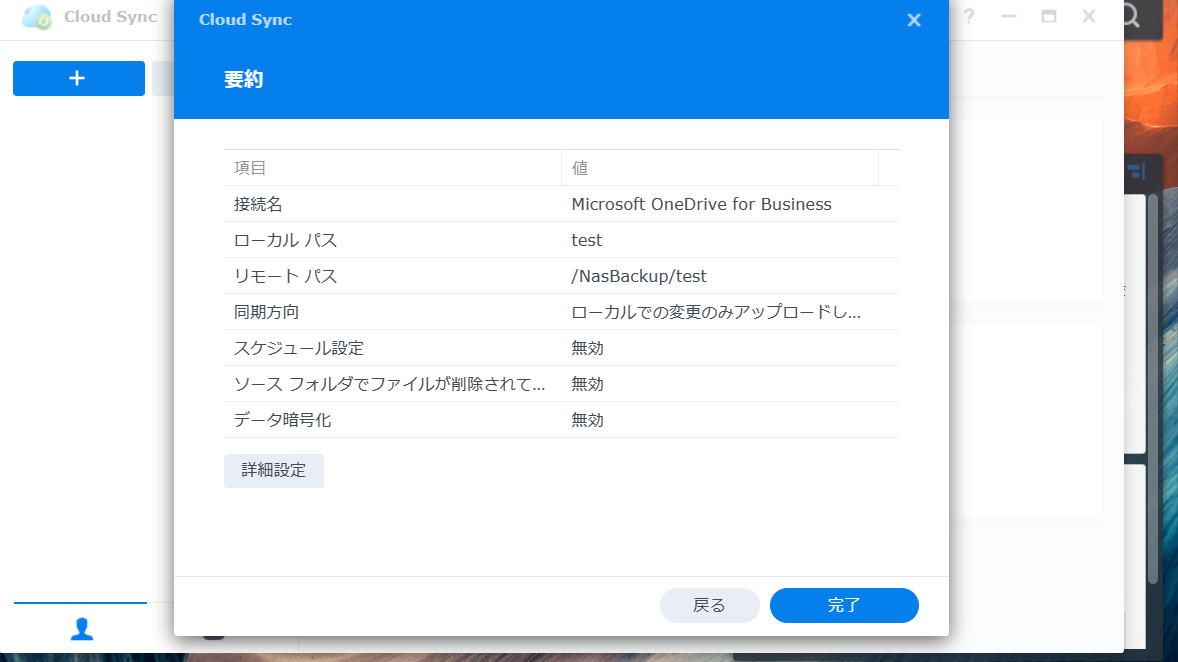This screenshot has height=662, width=1178.
Task: Select local path value test
Action: (x=586, y=240)
